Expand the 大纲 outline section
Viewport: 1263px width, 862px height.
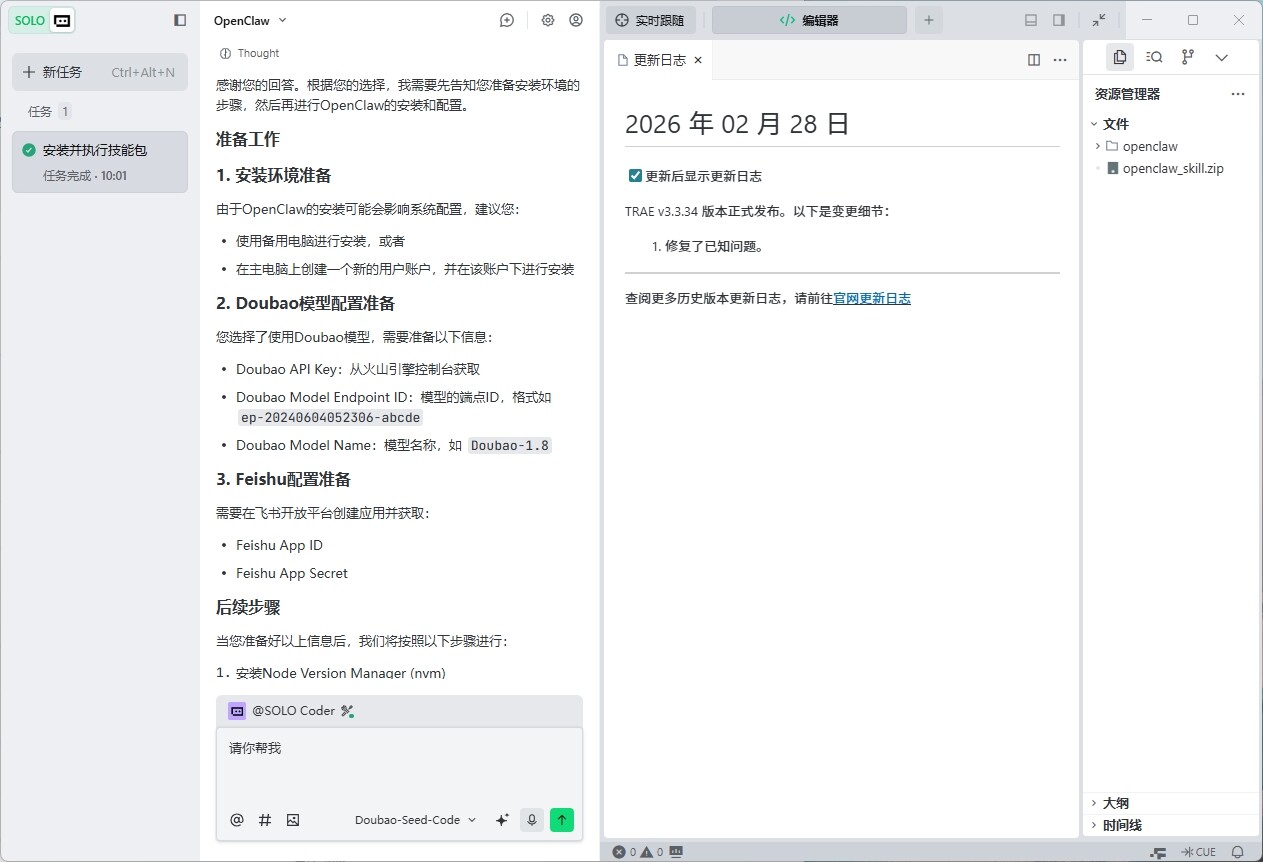coord(1115,803)
